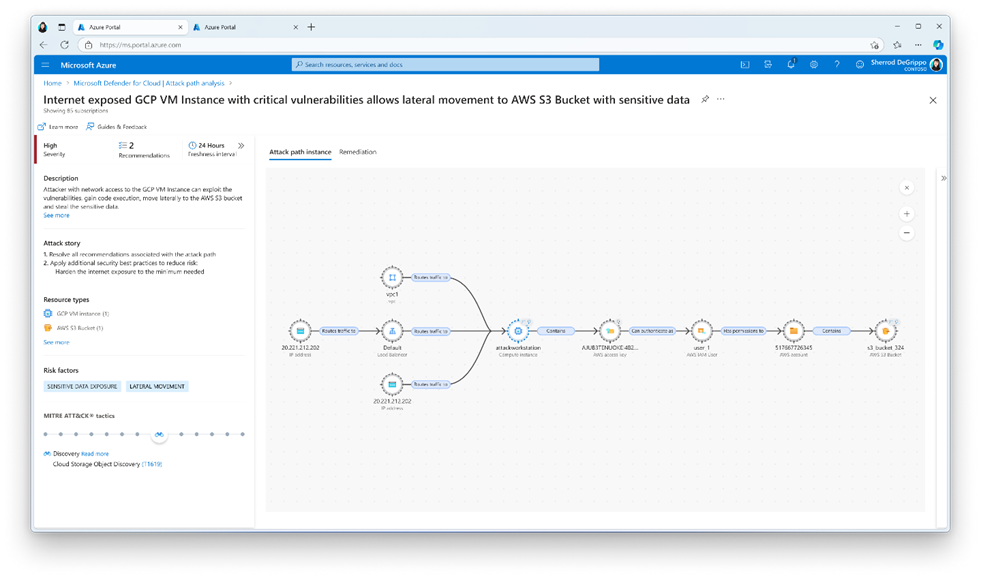
Task: Reload the browser page
Action: (x=64, y=45)
